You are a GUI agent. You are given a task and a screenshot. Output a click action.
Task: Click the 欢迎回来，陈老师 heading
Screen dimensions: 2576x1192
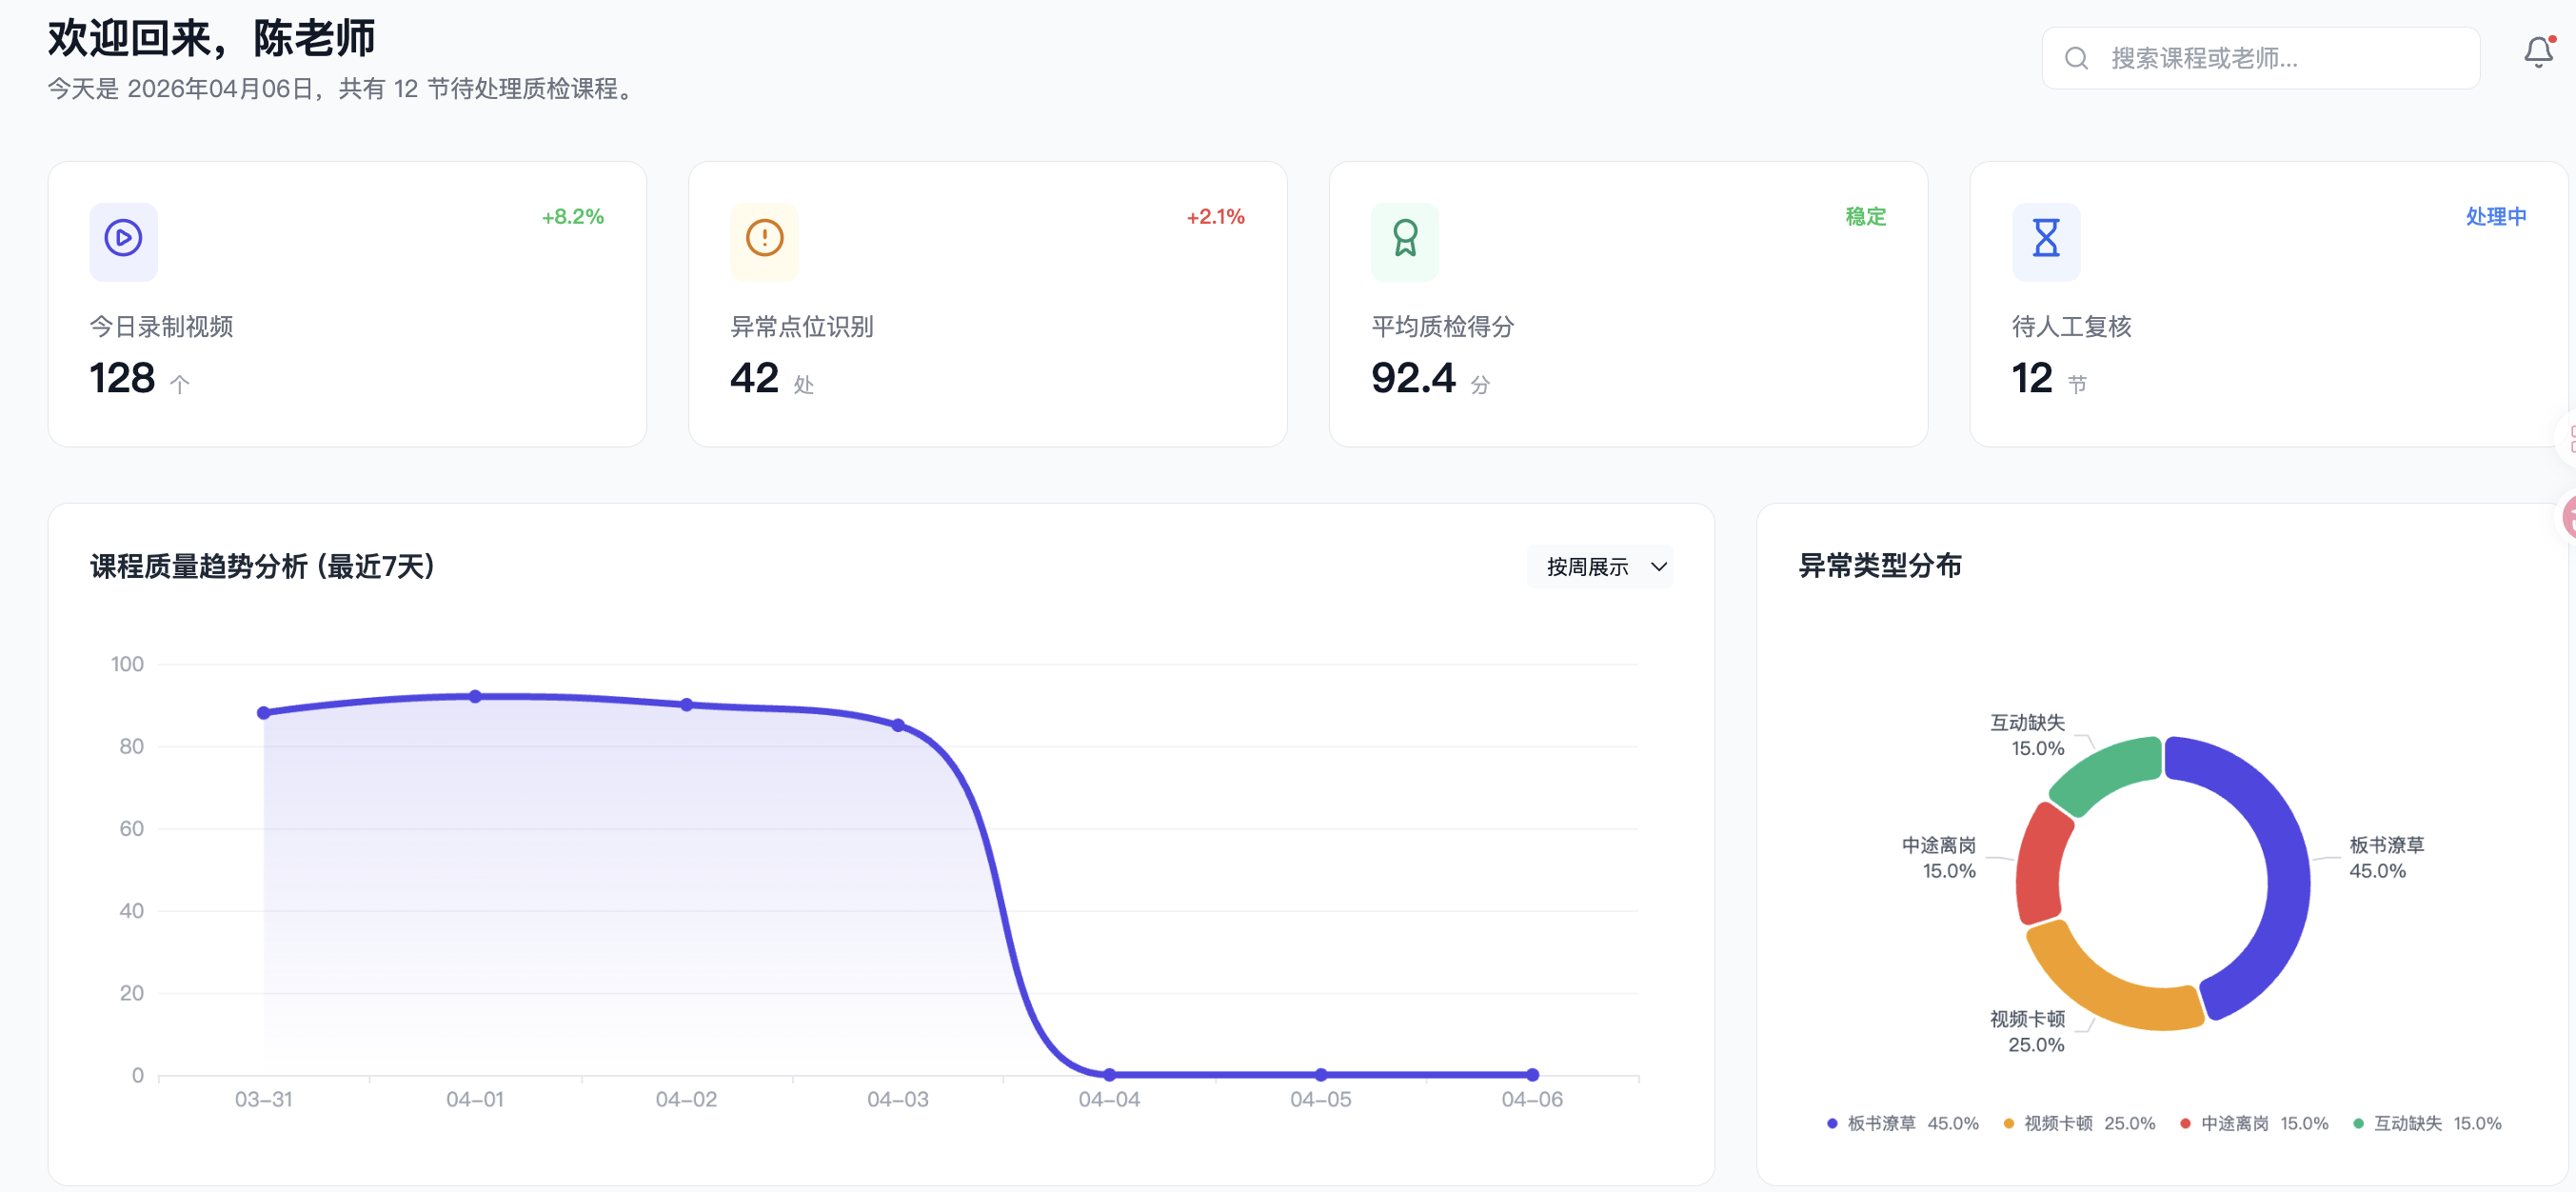click(x=211, y=38)
